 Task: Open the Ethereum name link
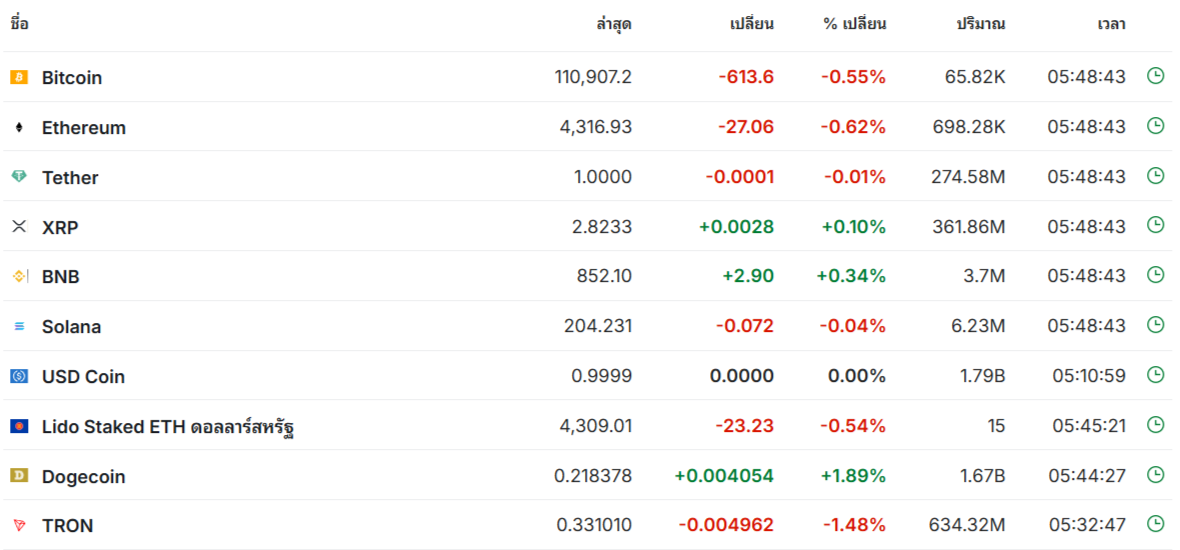(x=84, y=128)
